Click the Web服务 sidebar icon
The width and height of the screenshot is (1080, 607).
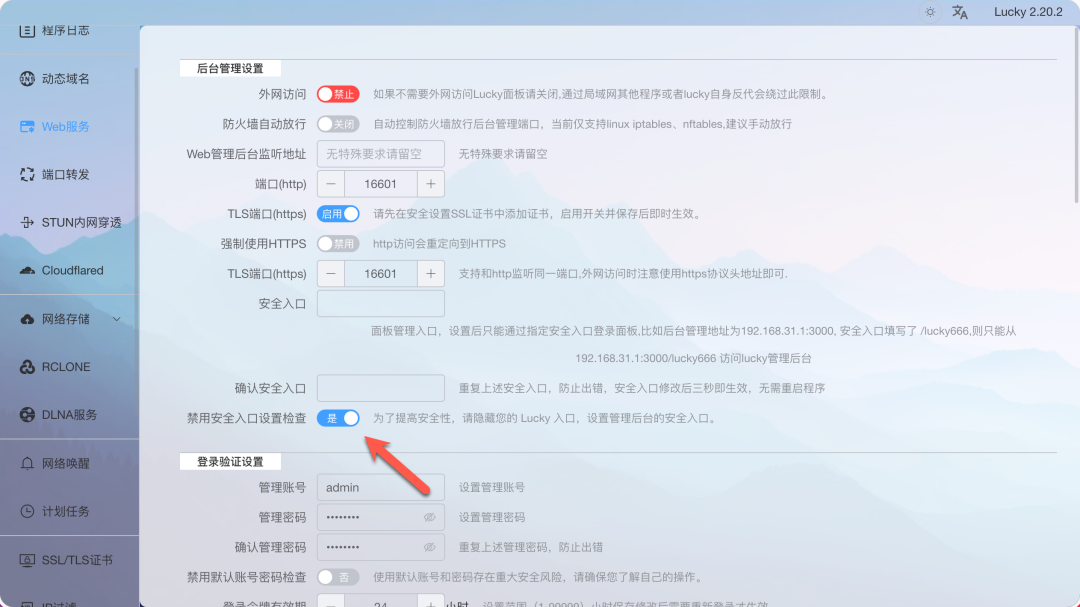(x=27, y=127)
